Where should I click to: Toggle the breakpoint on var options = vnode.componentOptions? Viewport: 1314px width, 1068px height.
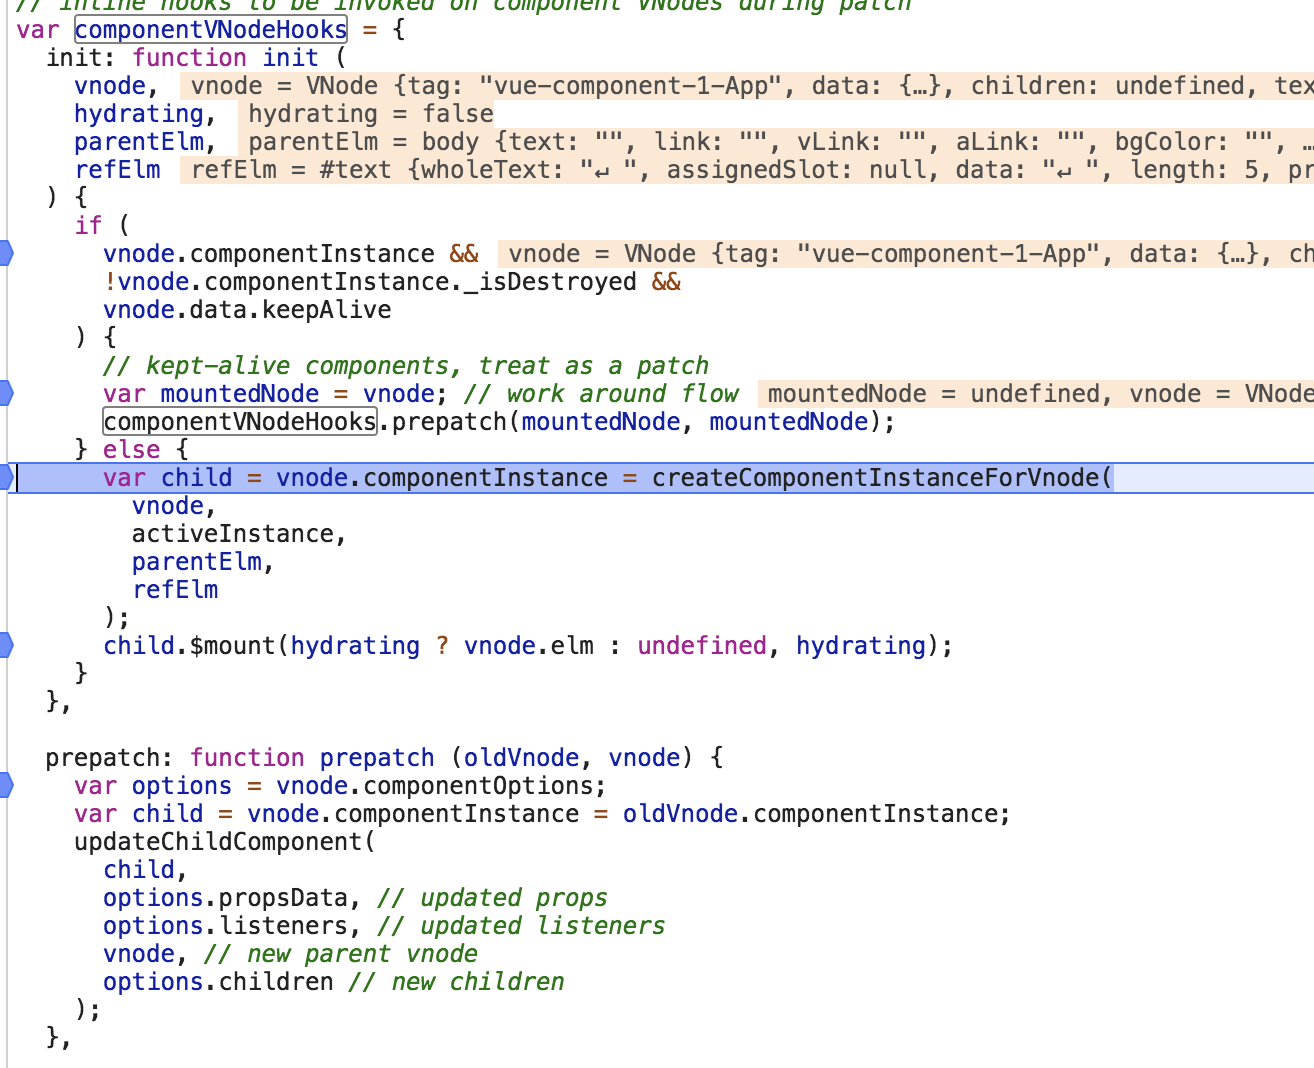(x=7, y=785)
